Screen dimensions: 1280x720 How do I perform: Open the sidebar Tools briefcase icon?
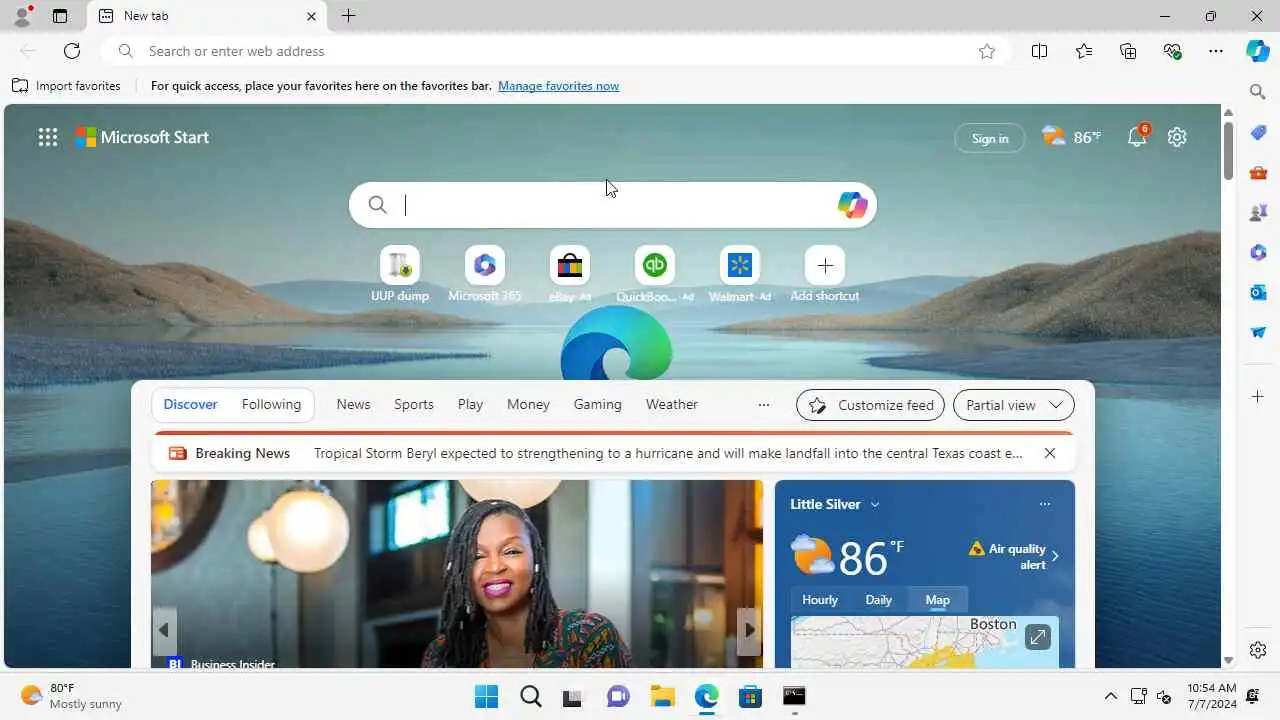1258,173
